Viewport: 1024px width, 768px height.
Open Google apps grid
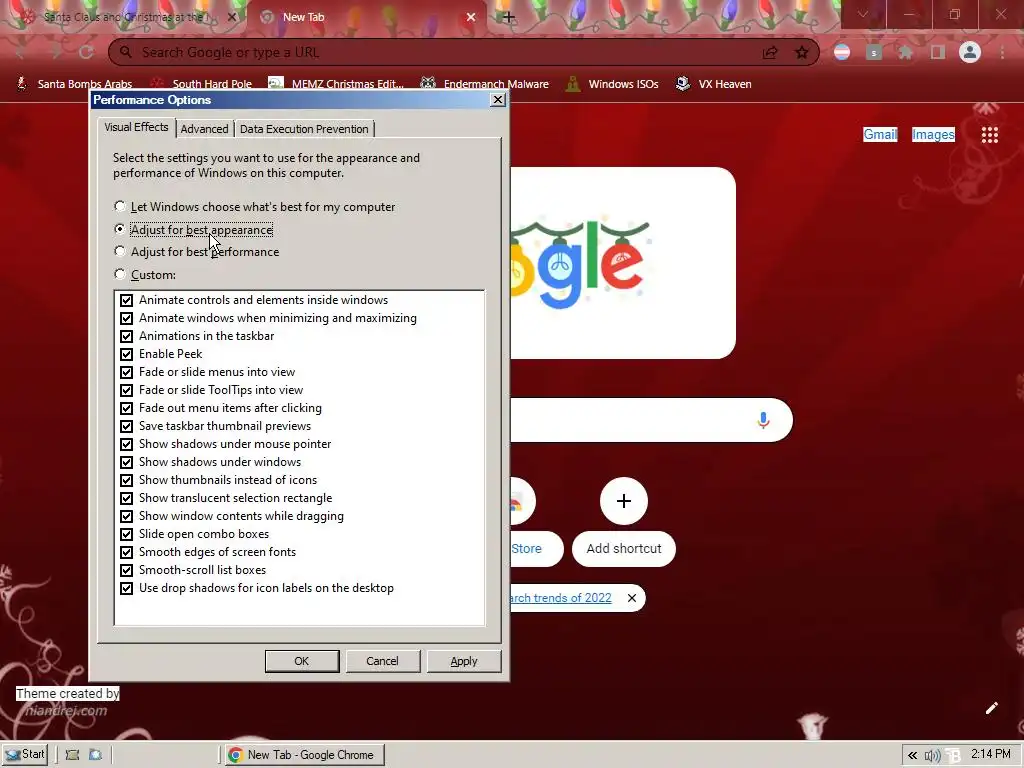pos(990,135)
